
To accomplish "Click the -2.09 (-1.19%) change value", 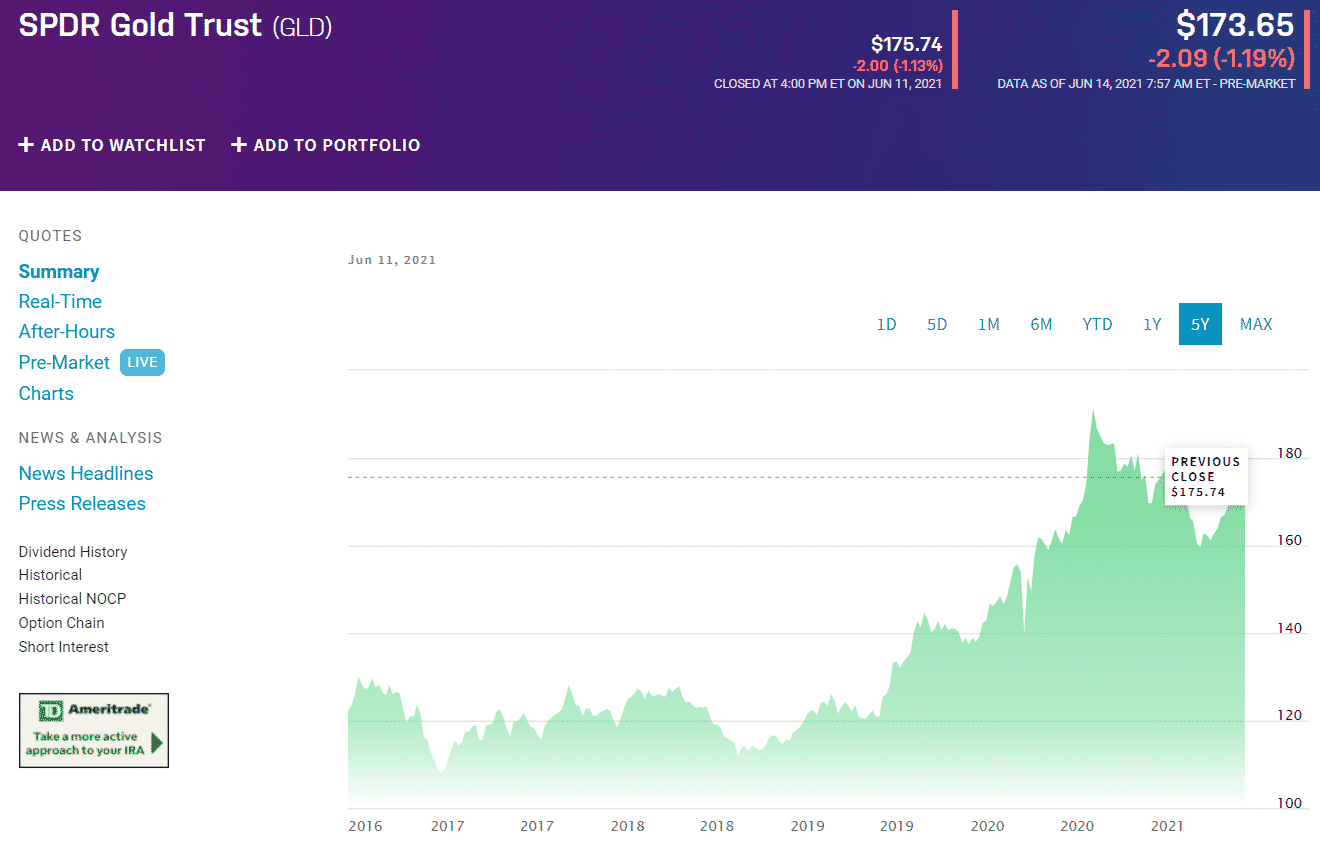I will click(1222, 58).
